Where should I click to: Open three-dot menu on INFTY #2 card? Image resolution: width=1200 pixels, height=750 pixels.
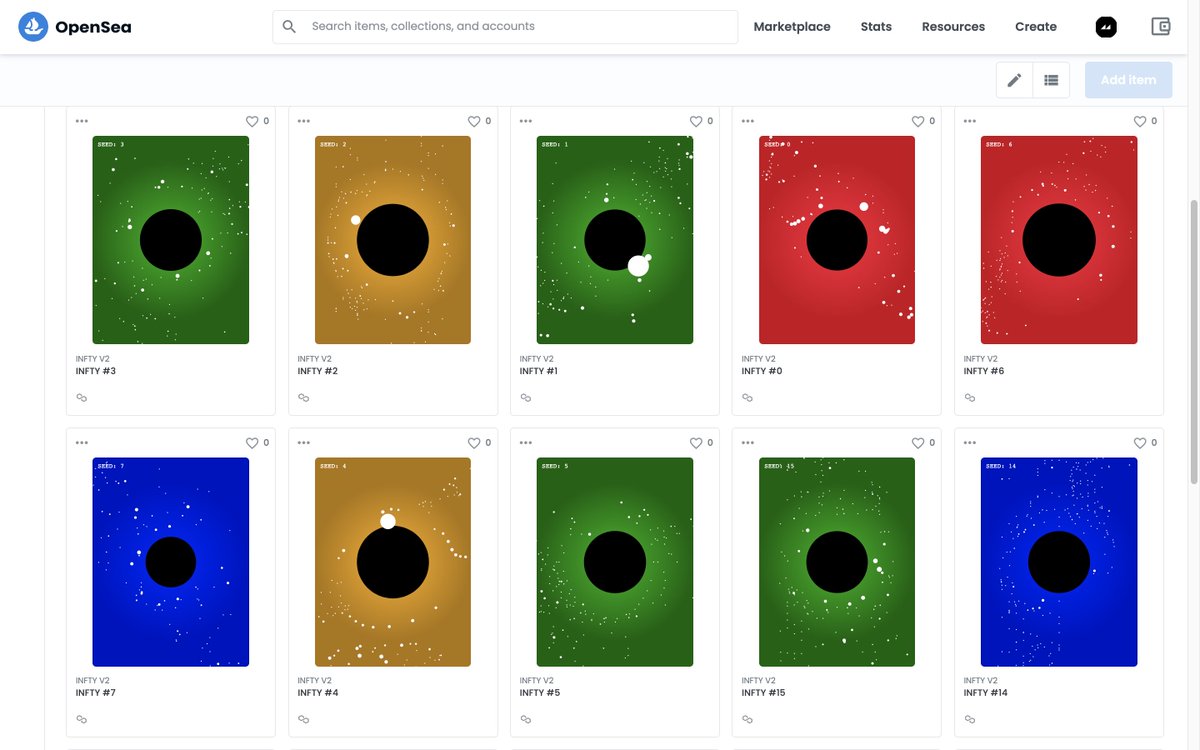pos(304,121)
